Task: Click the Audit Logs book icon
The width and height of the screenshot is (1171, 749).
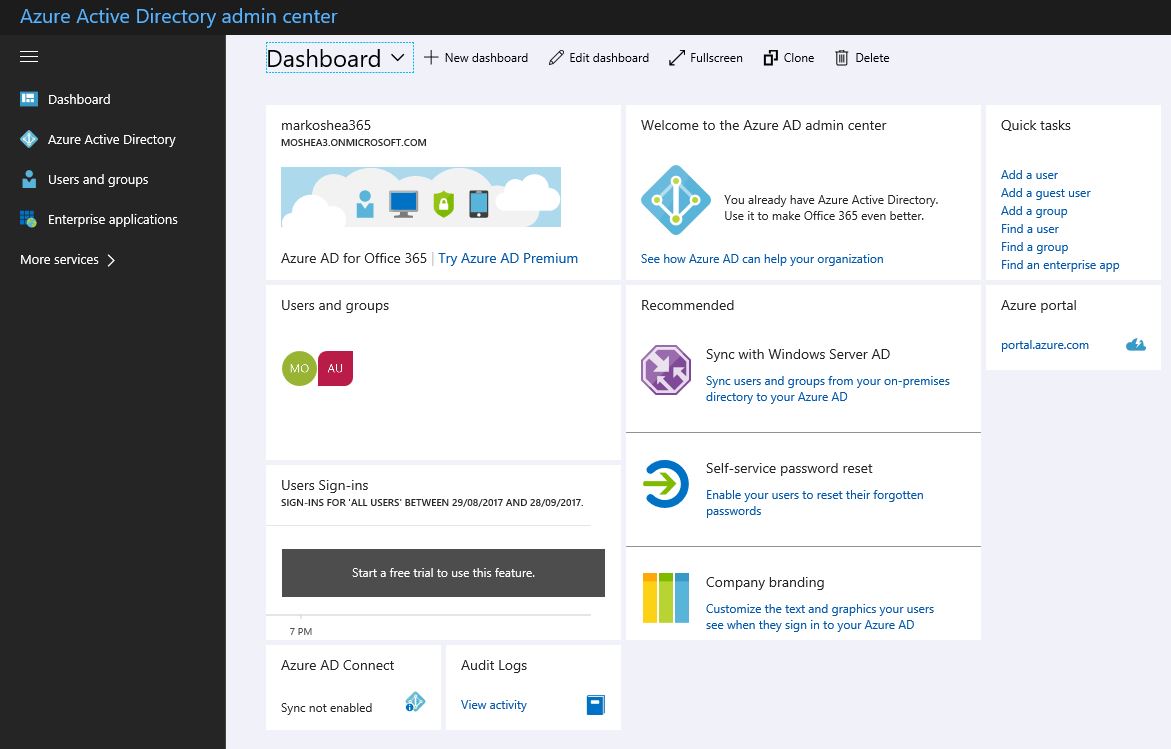Action: [596, 705]
